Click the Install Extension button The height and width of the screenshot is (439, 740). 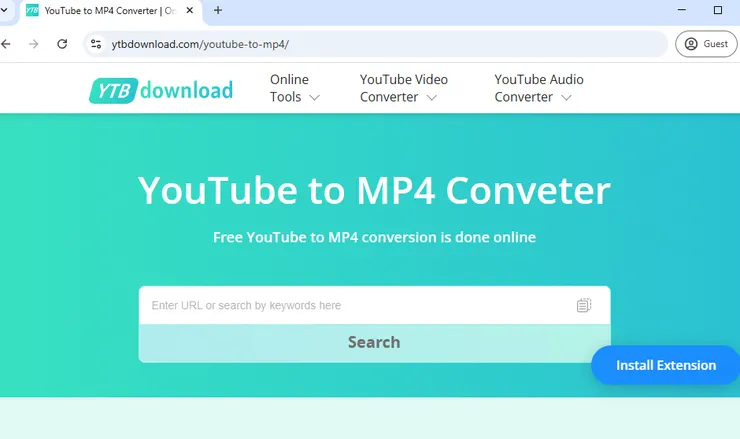tap(665, 365)
